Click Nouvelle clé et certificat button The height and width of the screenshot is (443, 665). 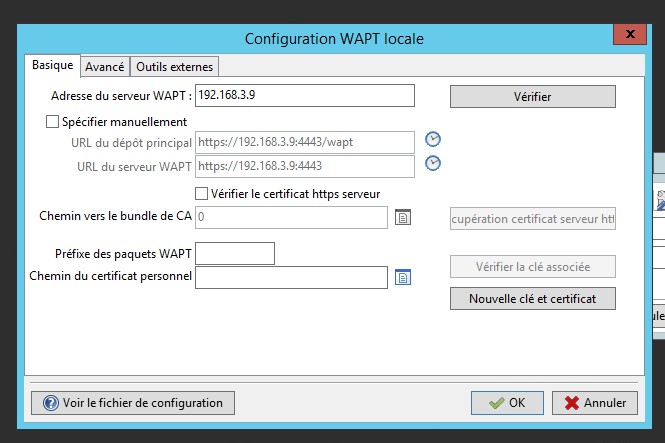533,299
